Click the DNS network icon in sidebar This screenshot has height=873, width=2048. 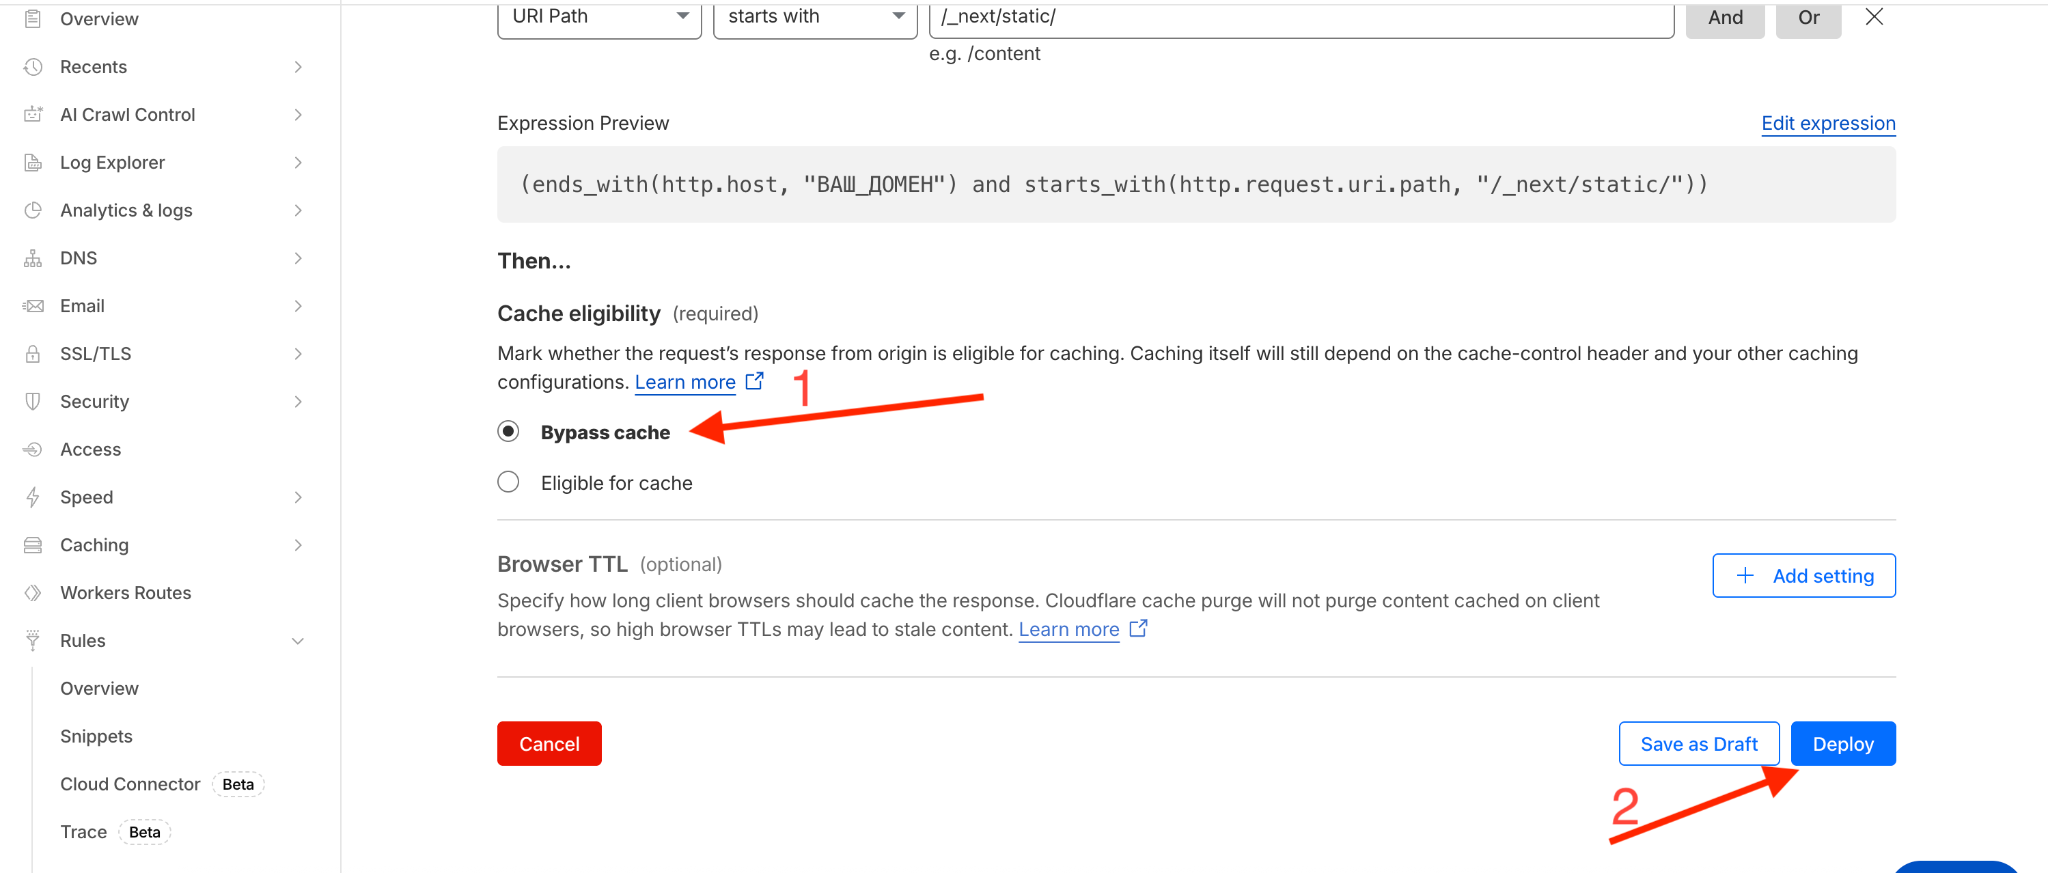(x=33, y=258)
